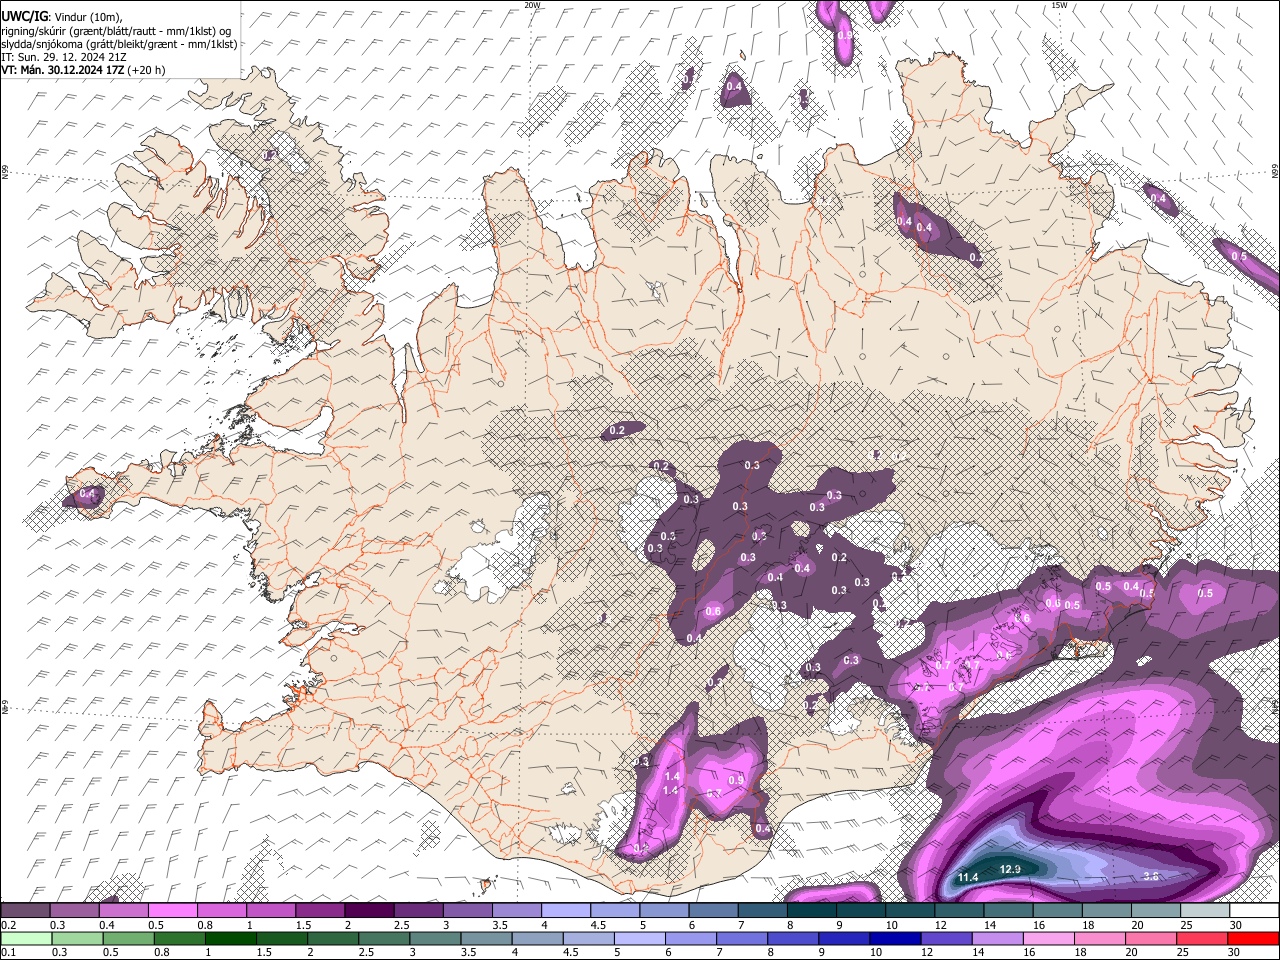Pick upper scale swatch between 0.2 and 0.3

point(25,911)
